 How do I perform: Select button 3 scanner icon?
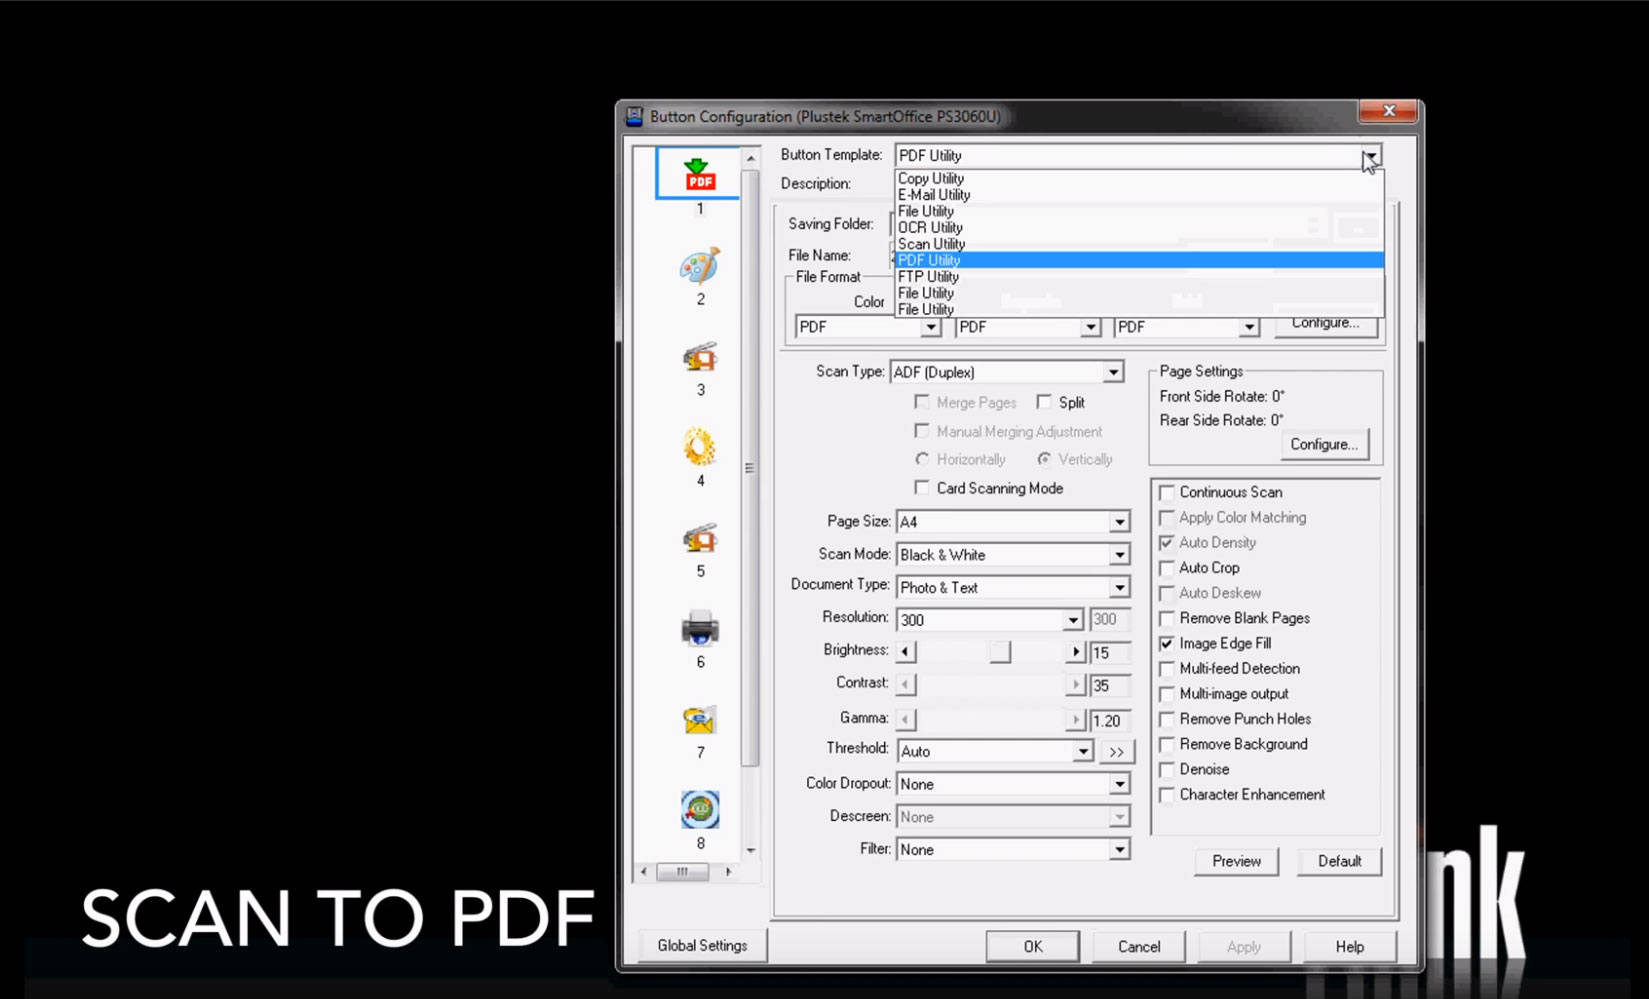pyautogui.click(x=700, y=357)
